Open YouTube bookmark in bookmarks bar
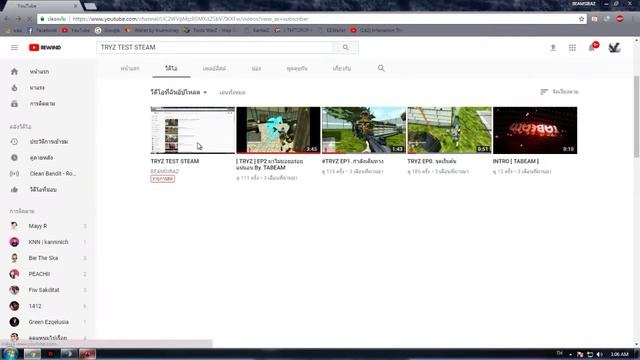This screenshot has width=640, height=360. (76, 30)
